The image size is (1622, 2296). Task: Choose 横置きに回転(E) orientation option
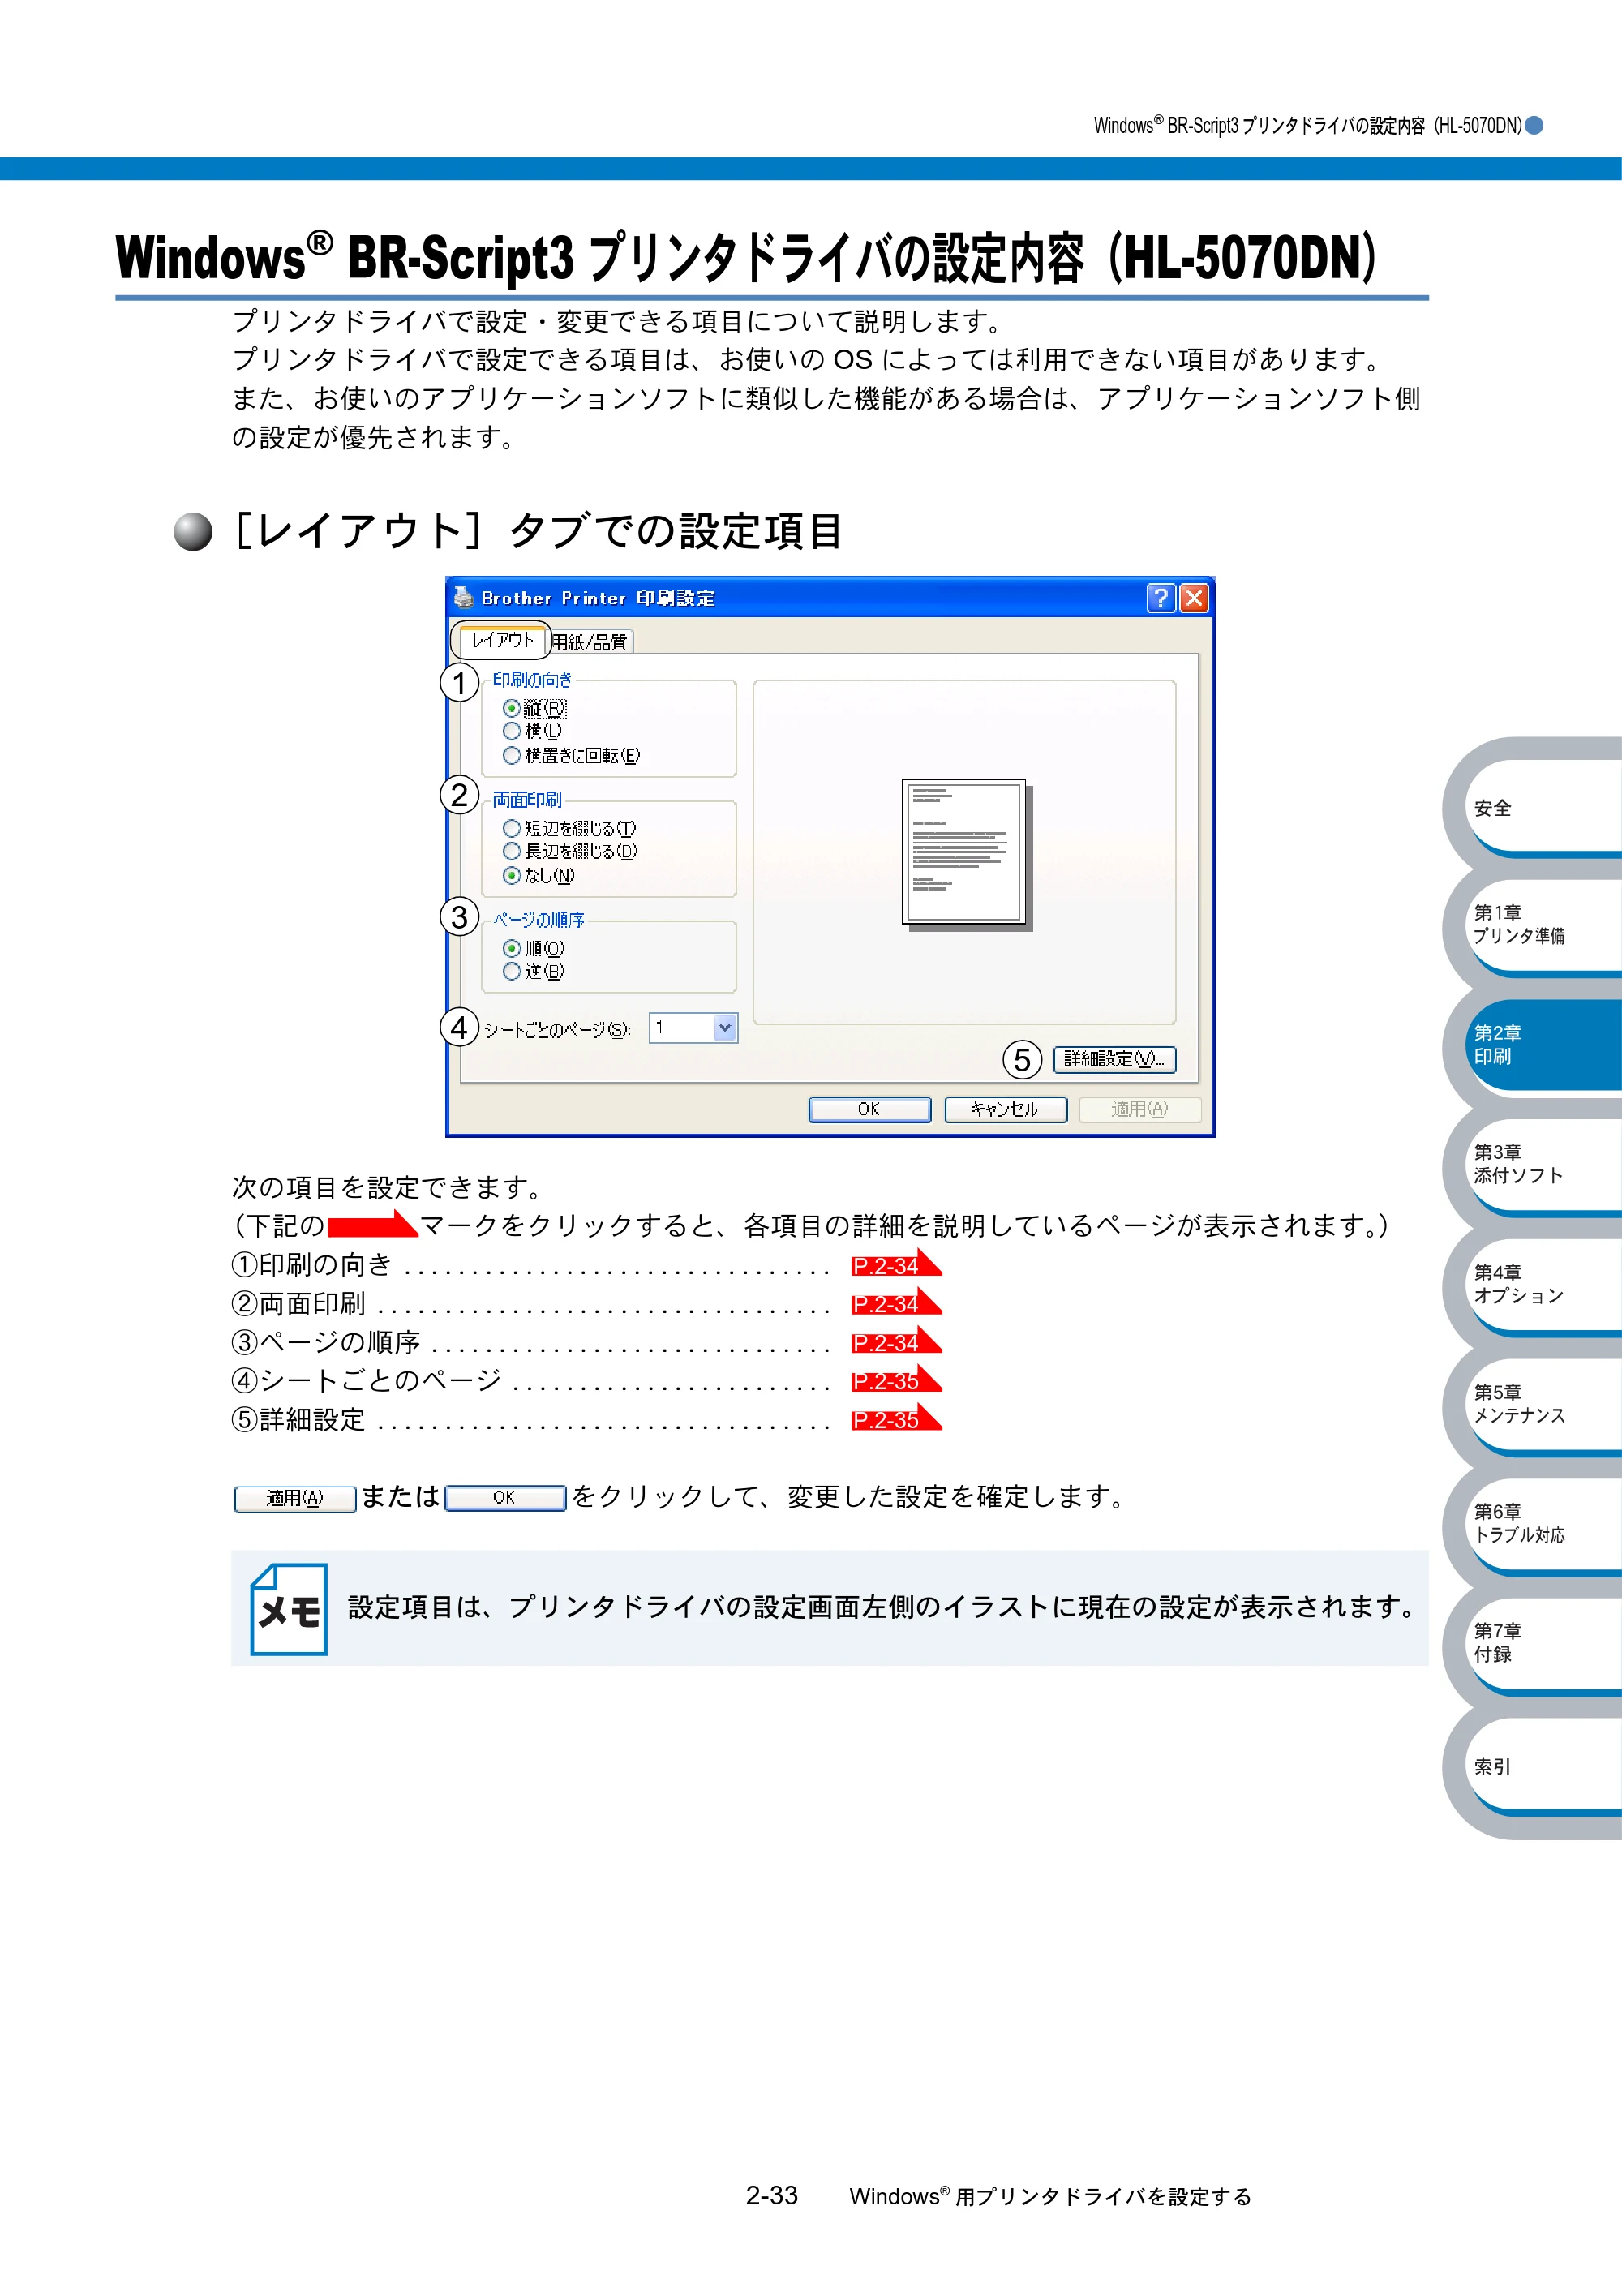(512, 755)
